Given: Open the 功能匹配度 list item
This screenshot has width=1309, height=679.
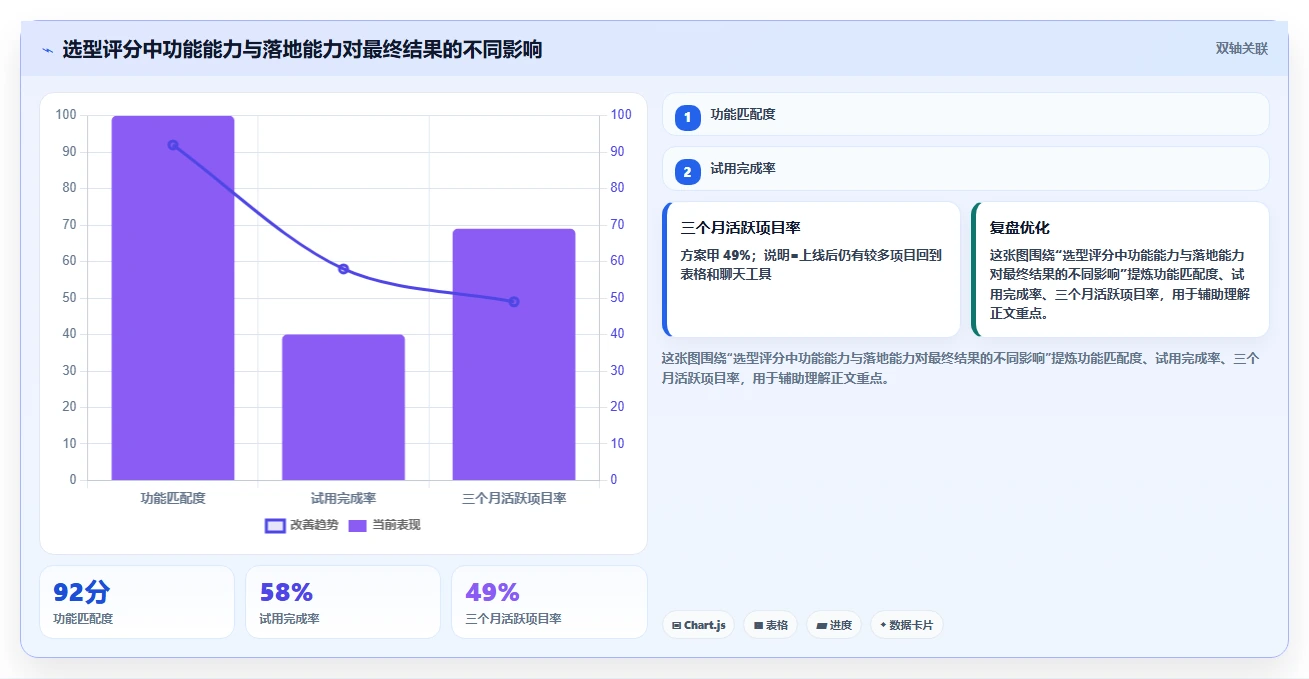Looking at the screenshot, I should [x=965, y=114].
